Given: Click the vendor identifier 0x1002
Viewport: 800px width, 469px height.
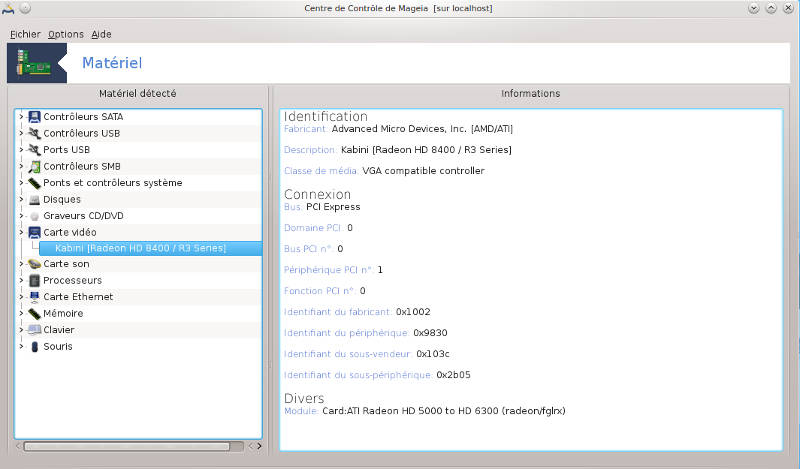Looking at the screenshot, I should point(413,312).
